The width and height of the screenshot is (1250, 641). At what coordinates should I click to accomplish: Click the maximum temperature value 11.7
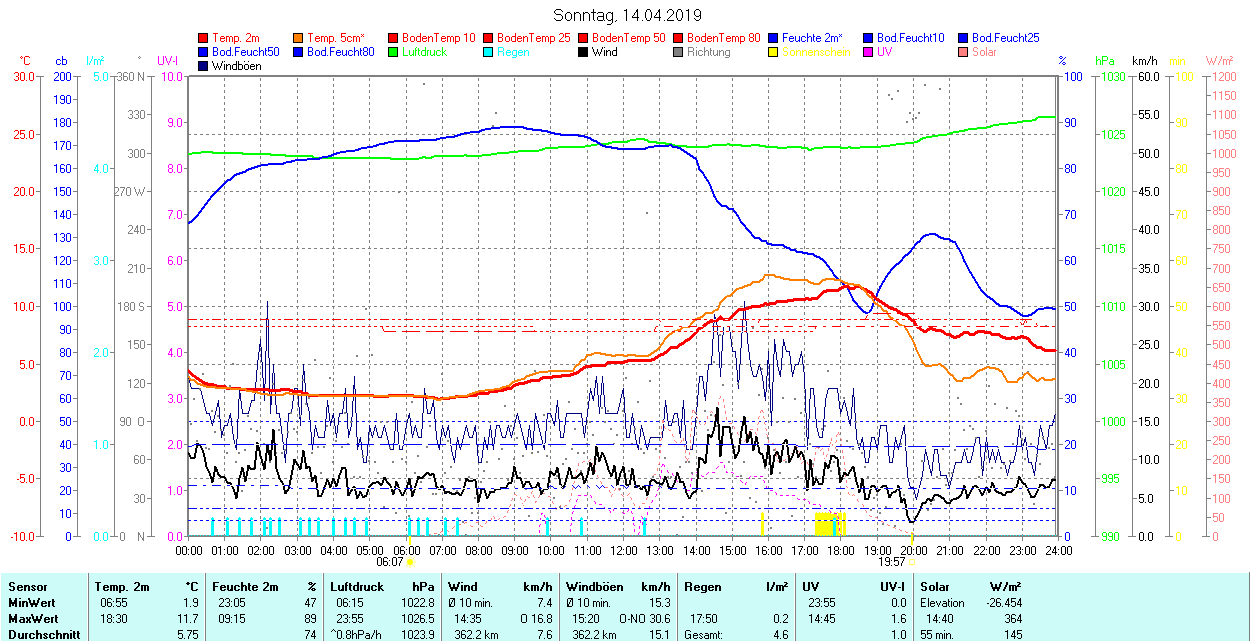point(189,619)
